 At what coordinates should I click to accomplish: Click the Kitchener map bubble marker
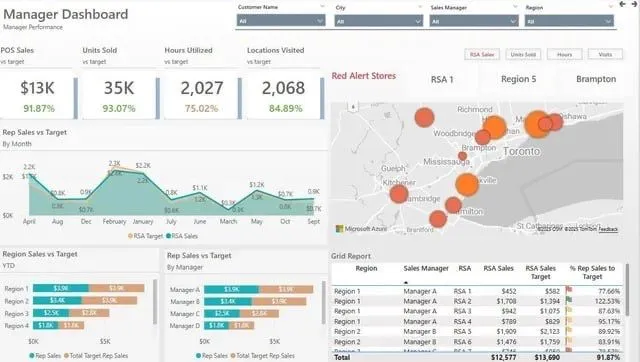(399, 194)
